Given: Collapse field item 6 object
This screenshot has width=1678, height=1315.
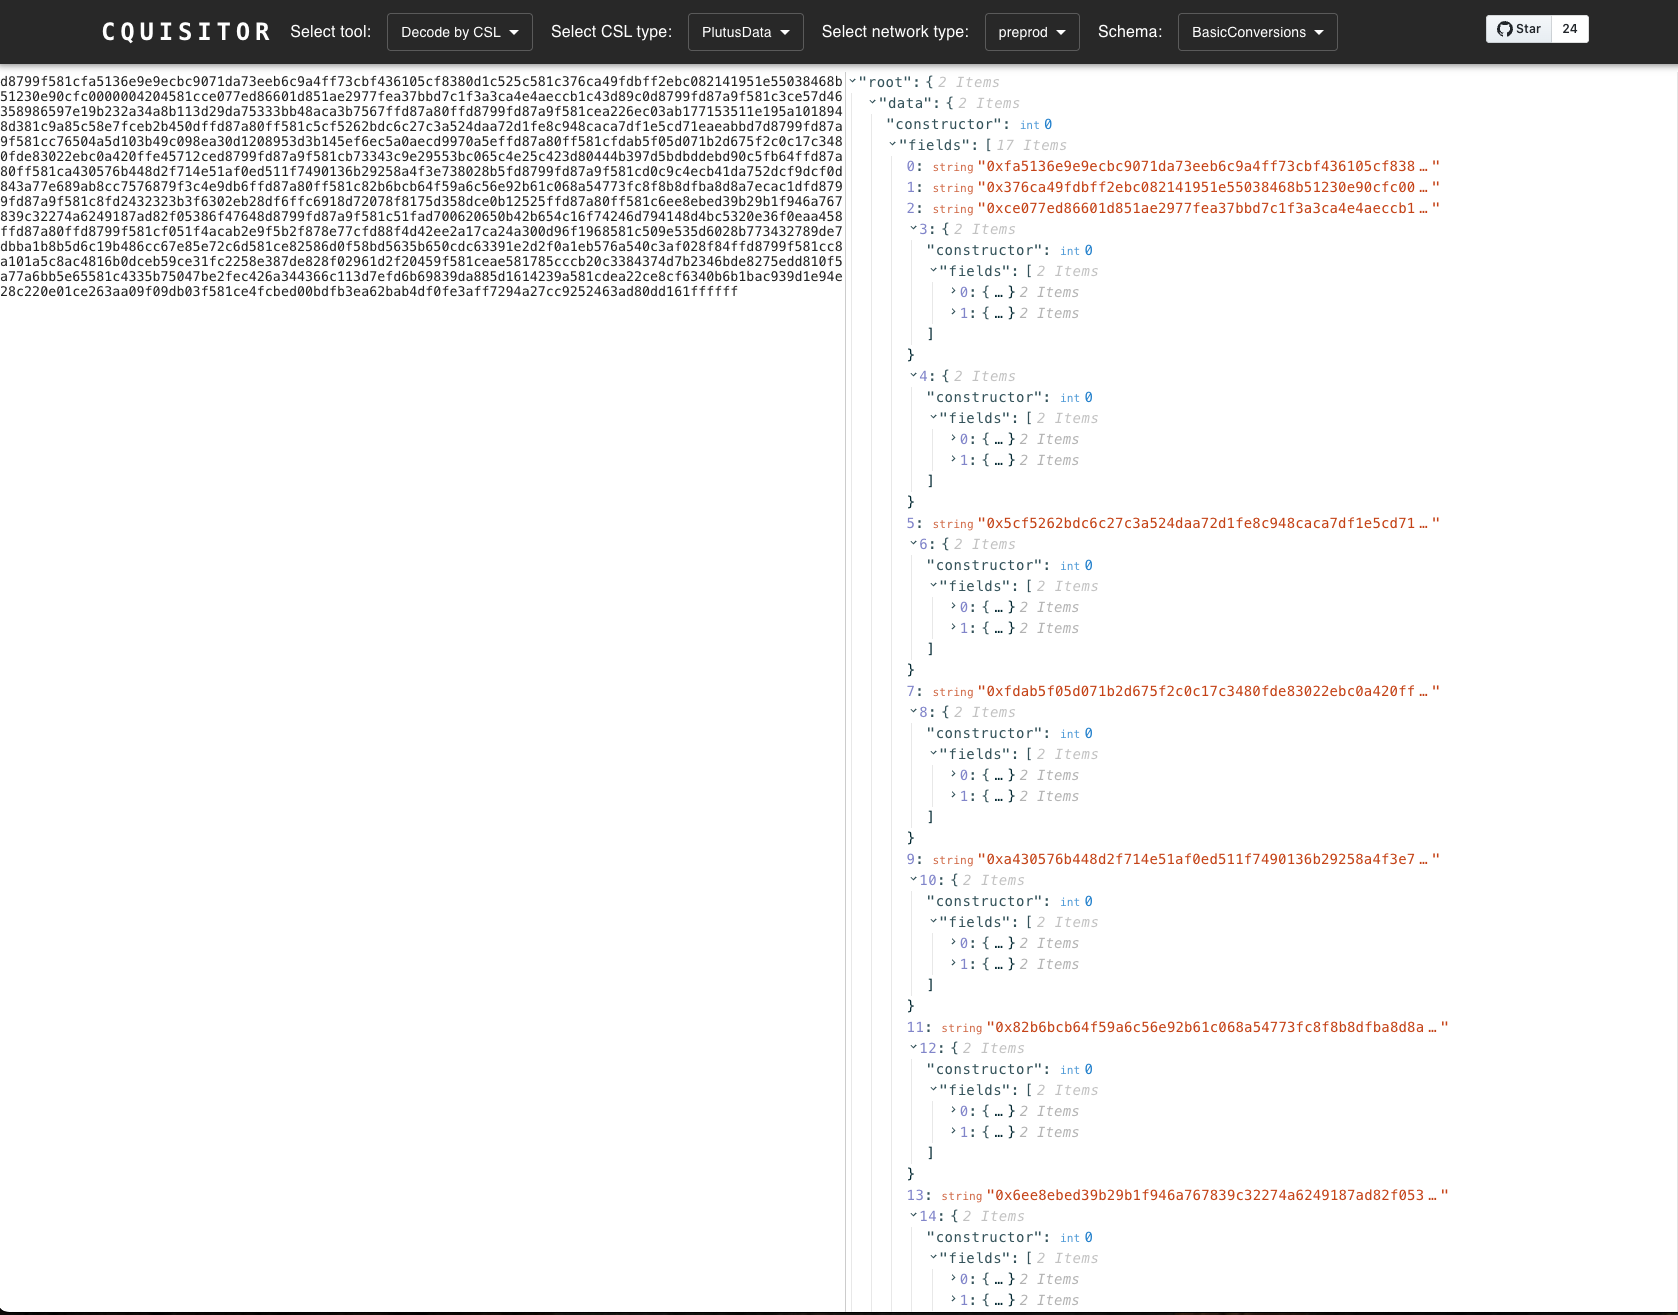Looking at the screenshot, I should (913, 544).
